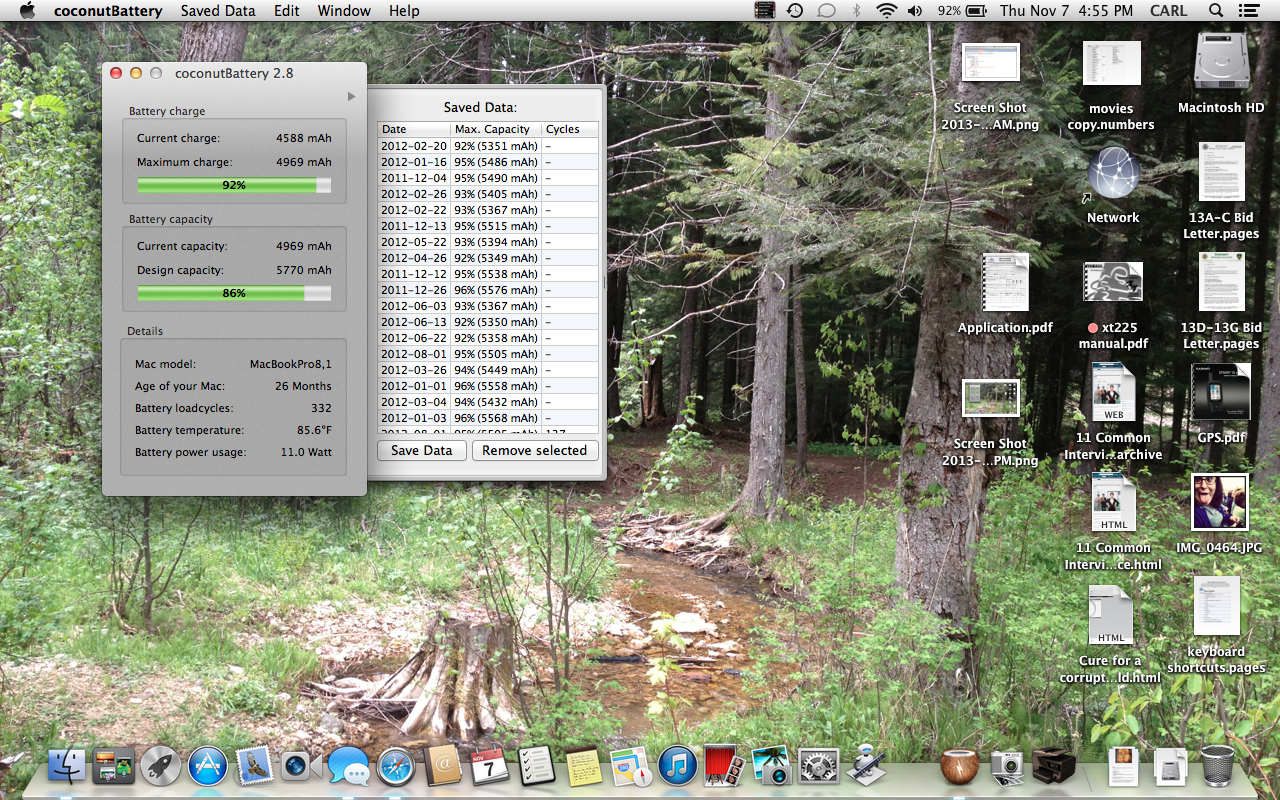Click the Save Data button

coord(422,451)
